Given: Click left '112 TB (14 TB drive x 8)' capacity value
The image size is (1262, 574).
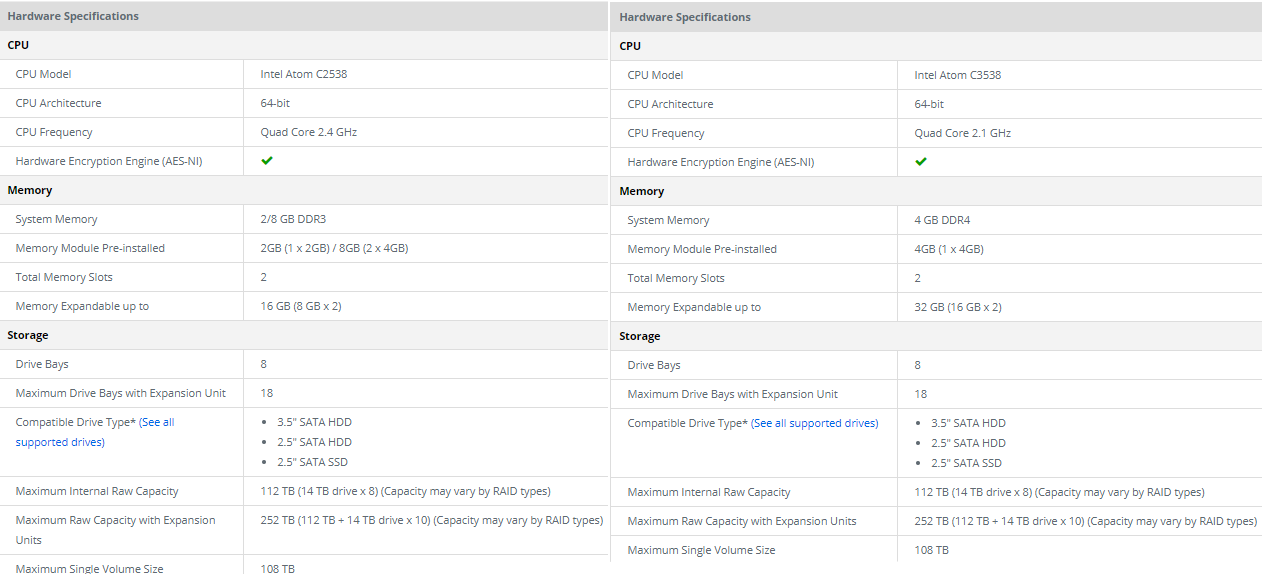Looking at the screenshot, I should 406,491.
